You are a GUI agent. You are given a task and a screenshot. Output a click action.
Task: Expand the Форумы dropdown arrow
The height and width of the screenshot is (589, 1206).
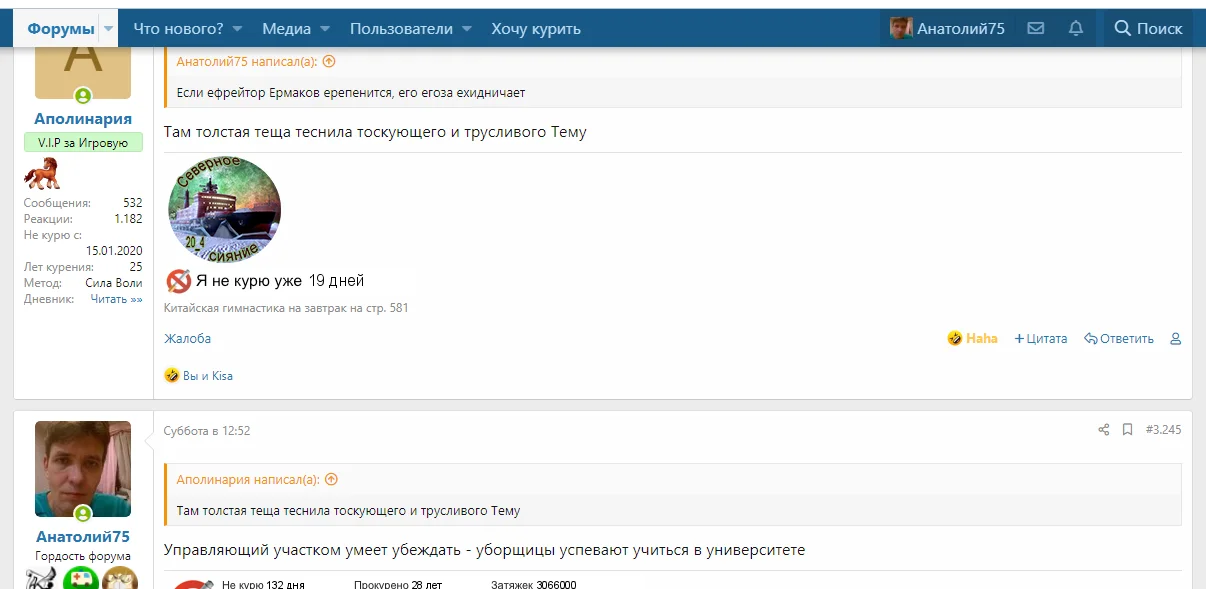[106, 28]
